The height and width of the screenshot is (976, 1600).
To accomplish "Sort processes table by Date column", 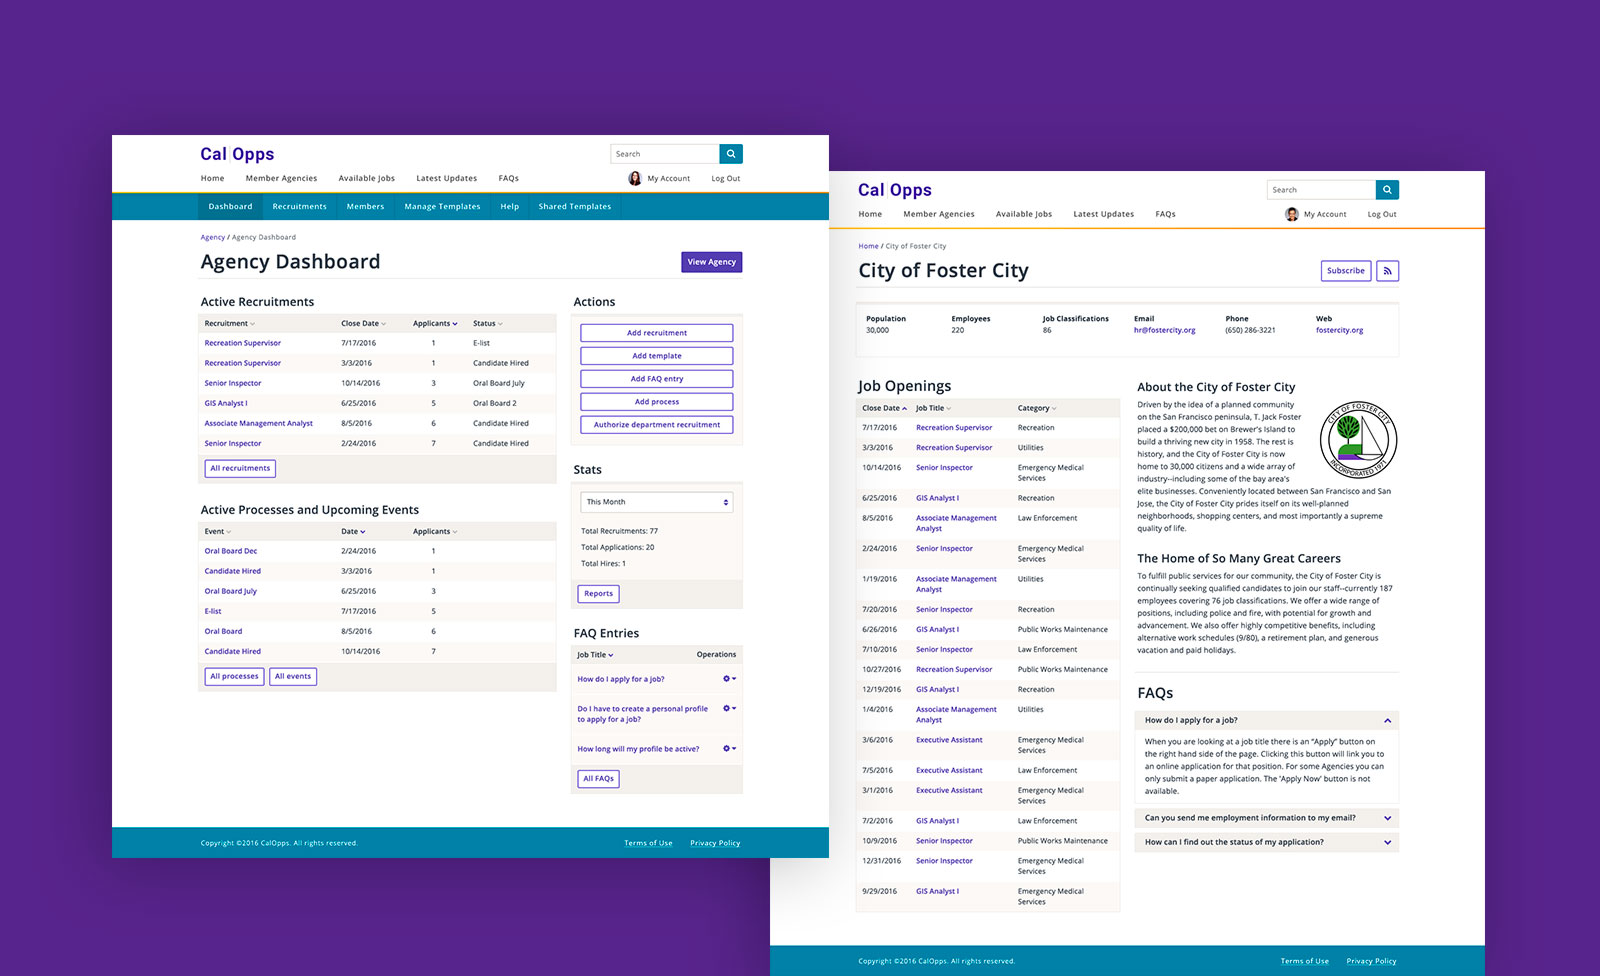I will tap(353, 532).
